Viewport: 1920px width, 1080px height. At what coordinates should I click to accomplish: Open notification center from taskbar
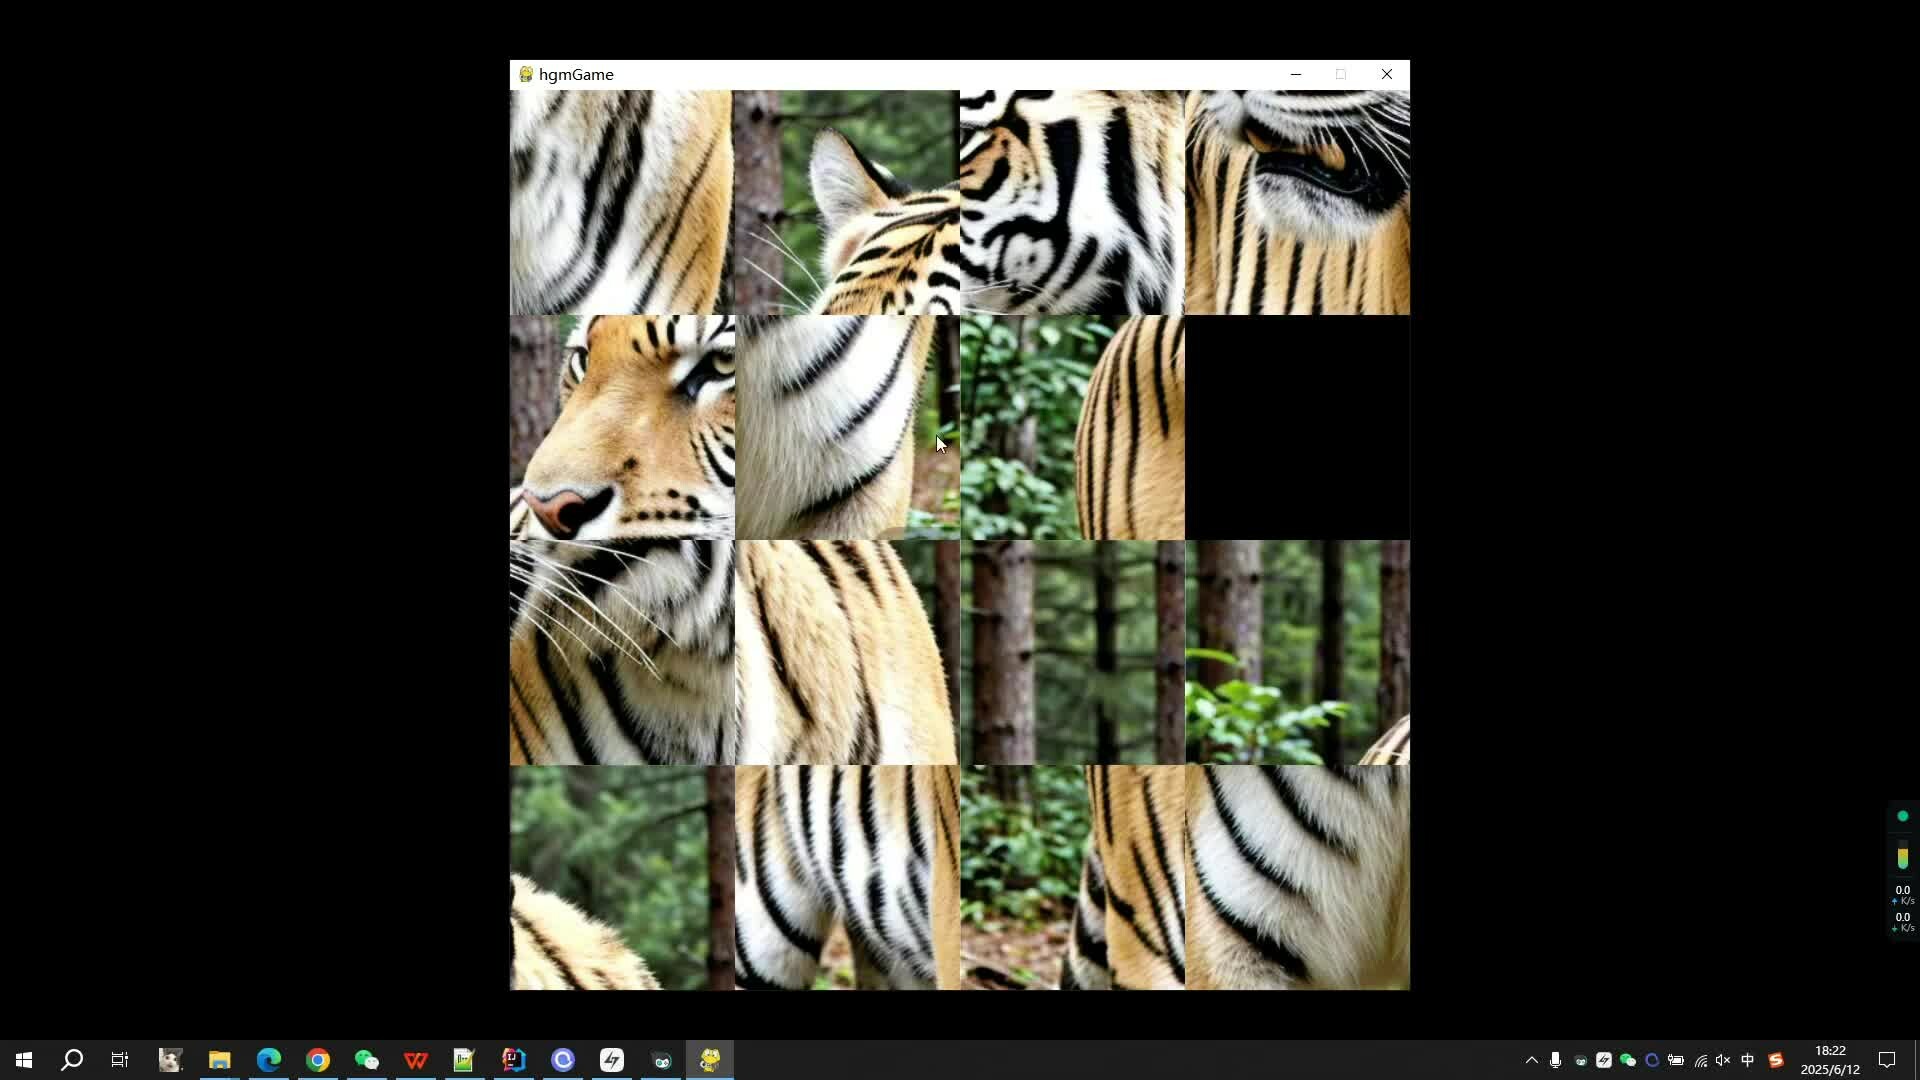click(x=1887, y=1060)
